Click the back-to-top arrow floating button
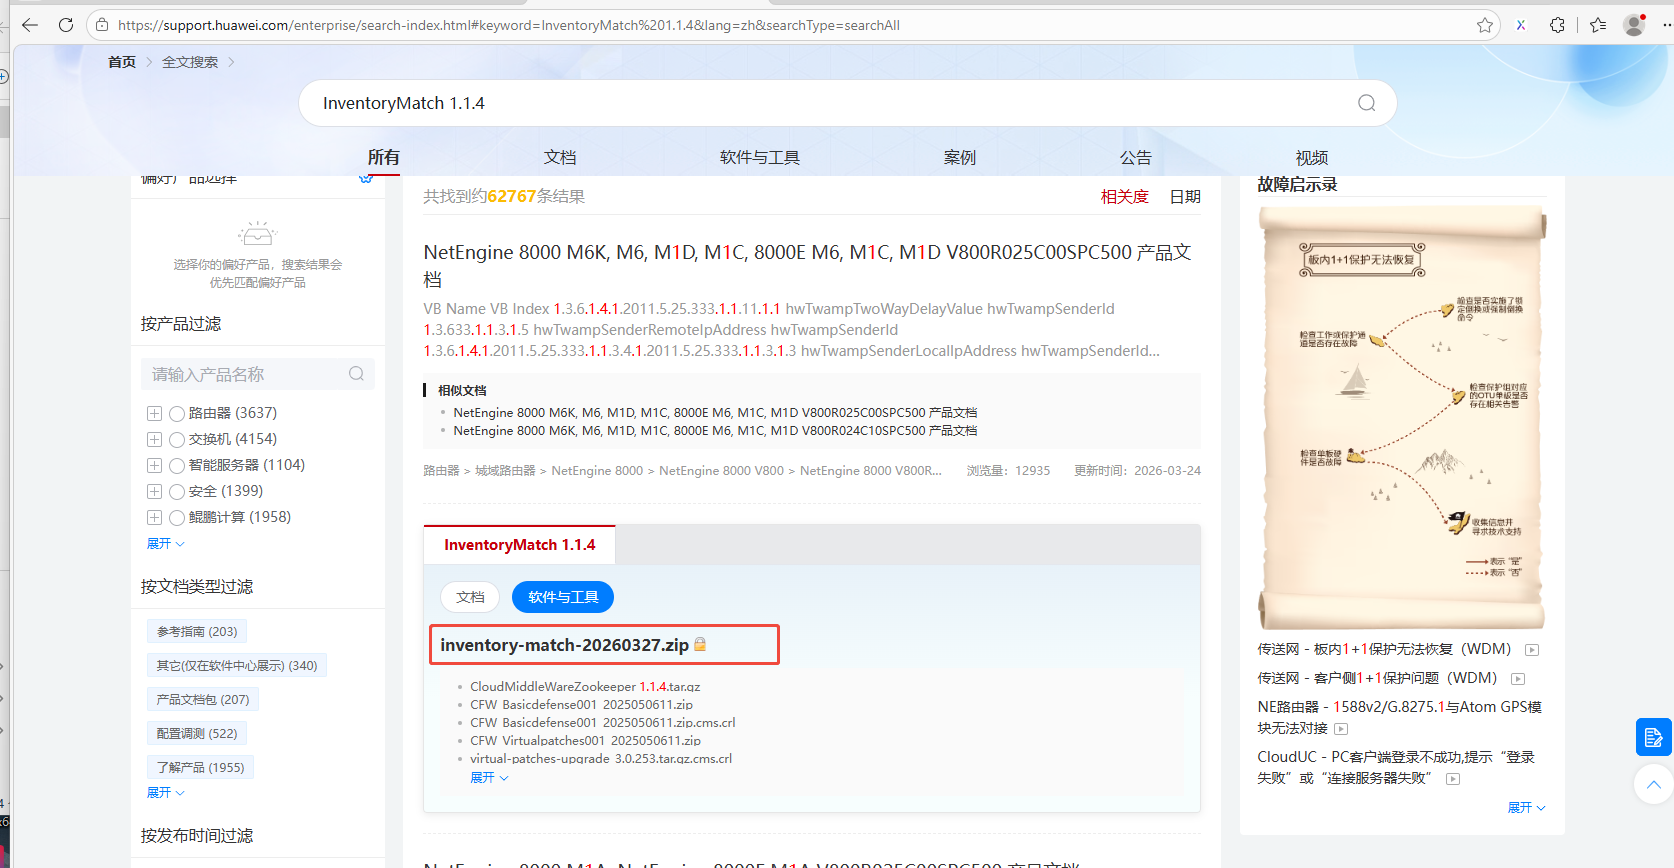The image size is (1674, 868). tap(1653, 785)
